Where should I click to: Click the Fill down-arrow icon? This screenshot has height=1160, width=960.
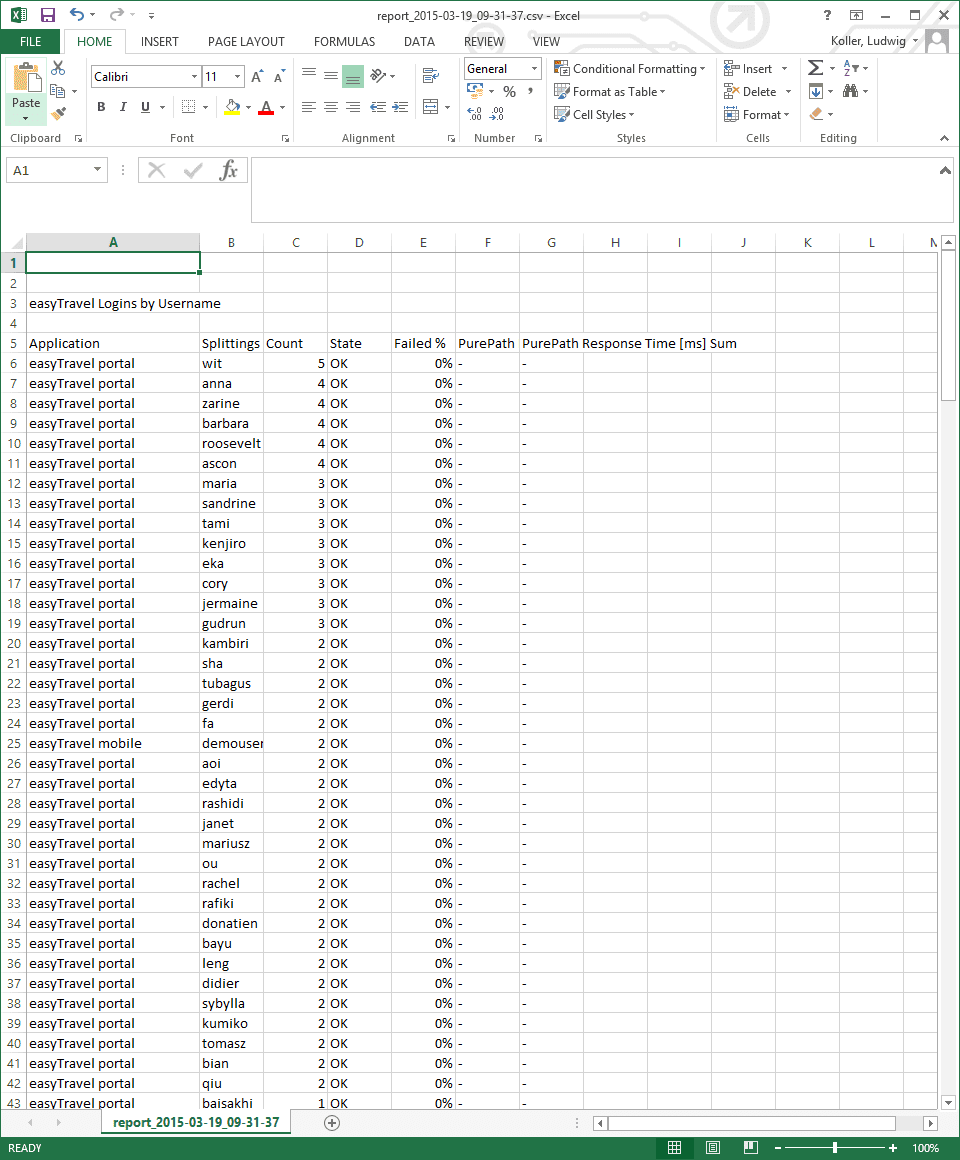point(815,91)
